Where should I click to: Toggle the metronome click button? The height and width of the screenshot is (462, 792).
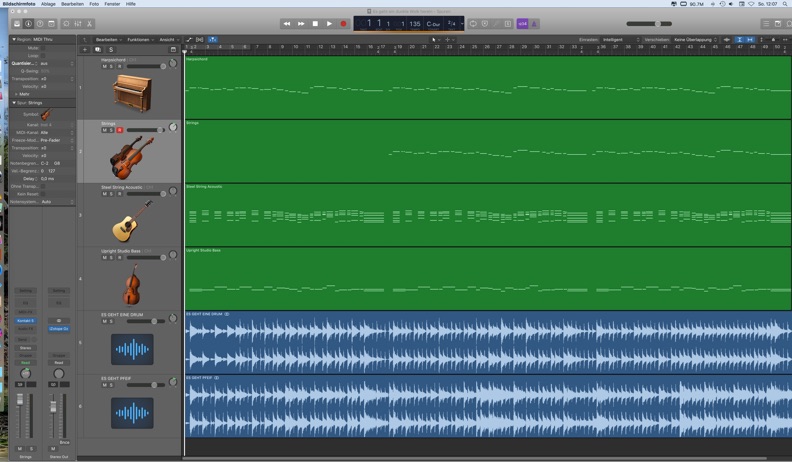click(534, 24)
